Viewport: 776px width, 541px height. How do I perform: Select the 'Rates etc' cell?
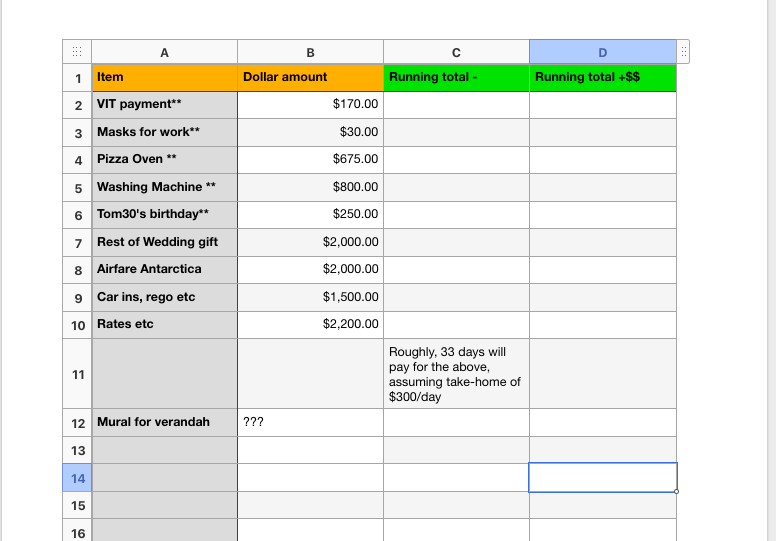[x=164, y=325]
